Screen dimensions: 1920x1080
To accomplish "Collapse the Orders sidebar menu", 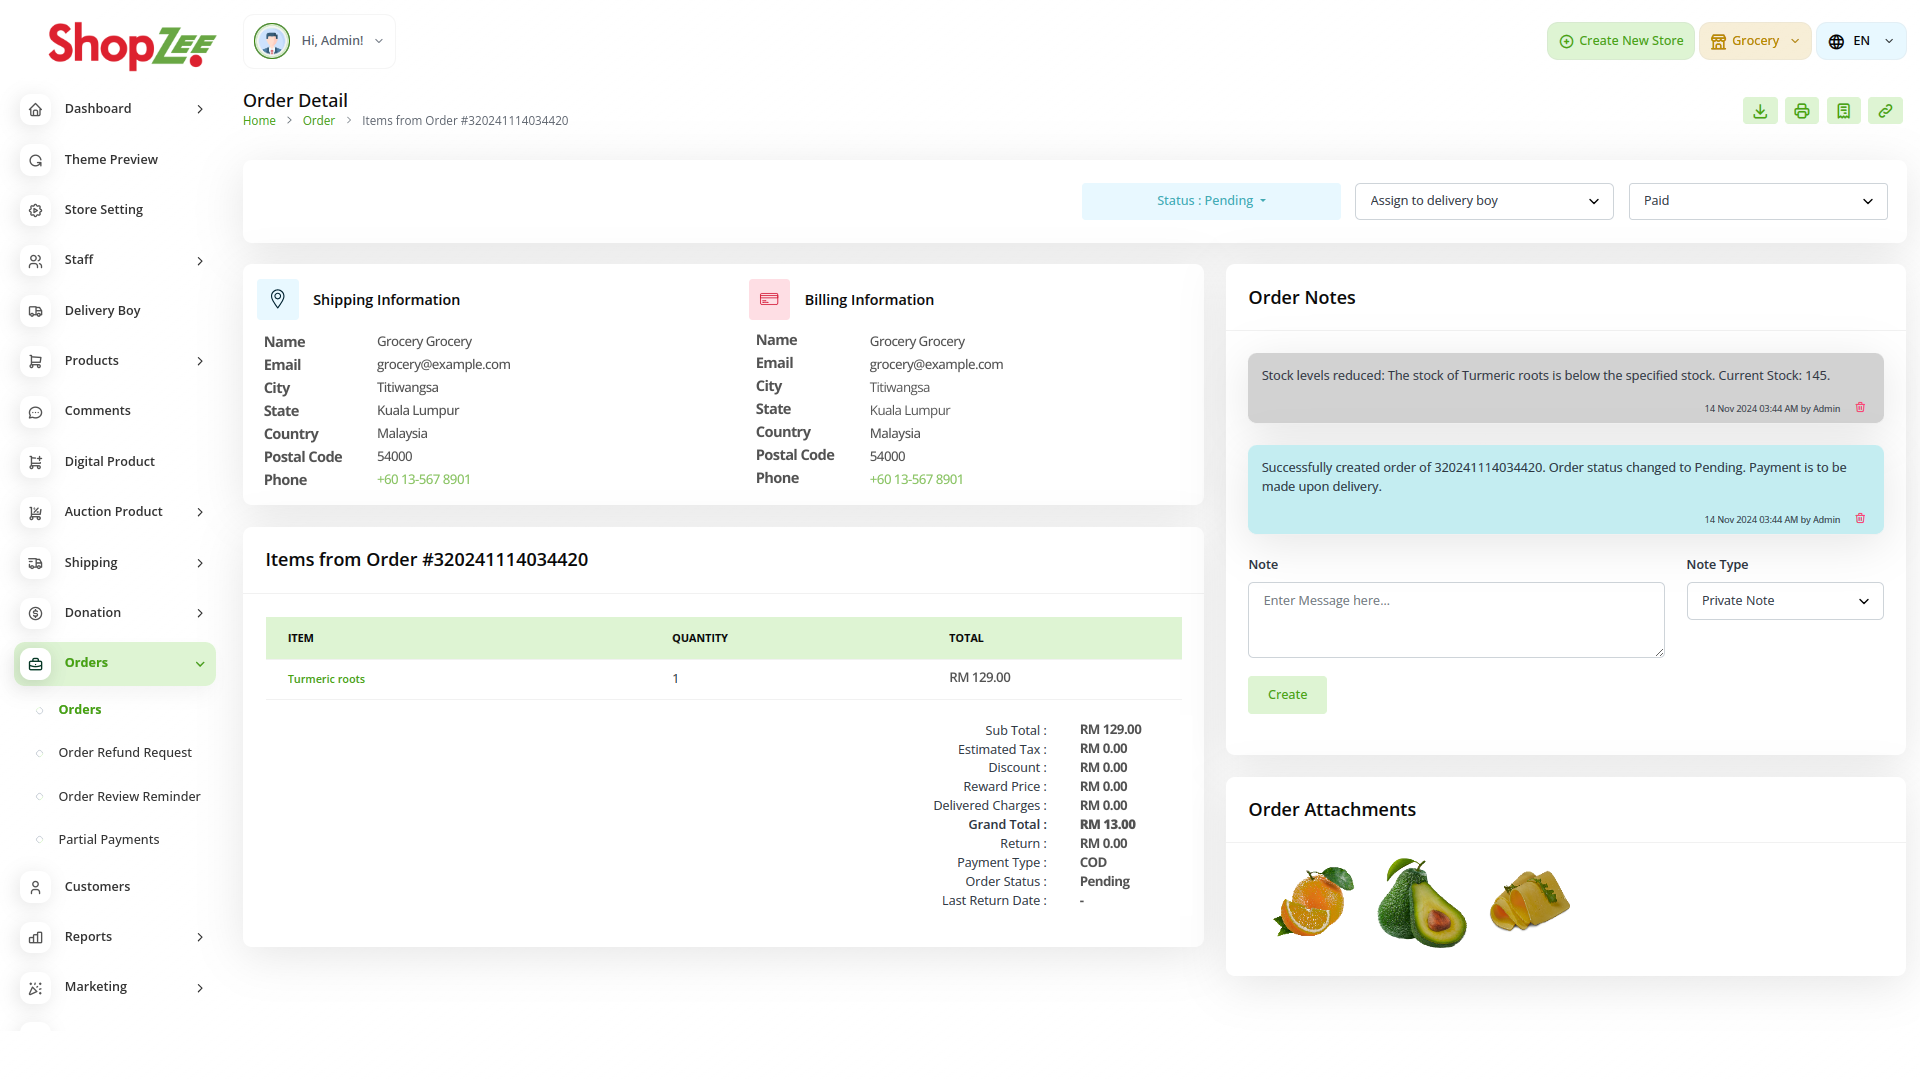I will tap(200, 664).
